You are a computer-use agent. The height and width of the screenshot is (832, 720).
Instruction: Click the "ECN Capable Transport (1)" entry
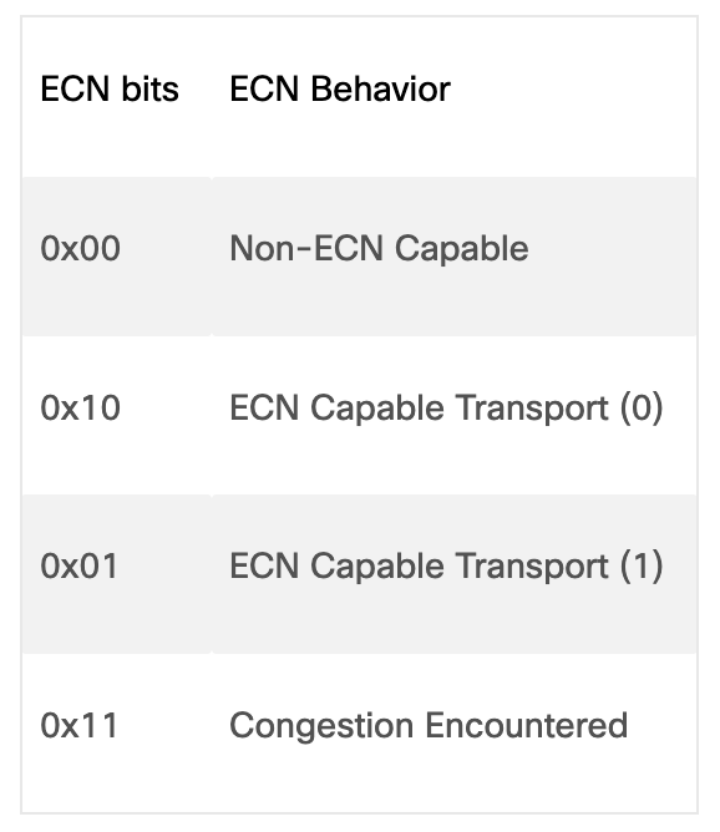(x=446, y=566)
